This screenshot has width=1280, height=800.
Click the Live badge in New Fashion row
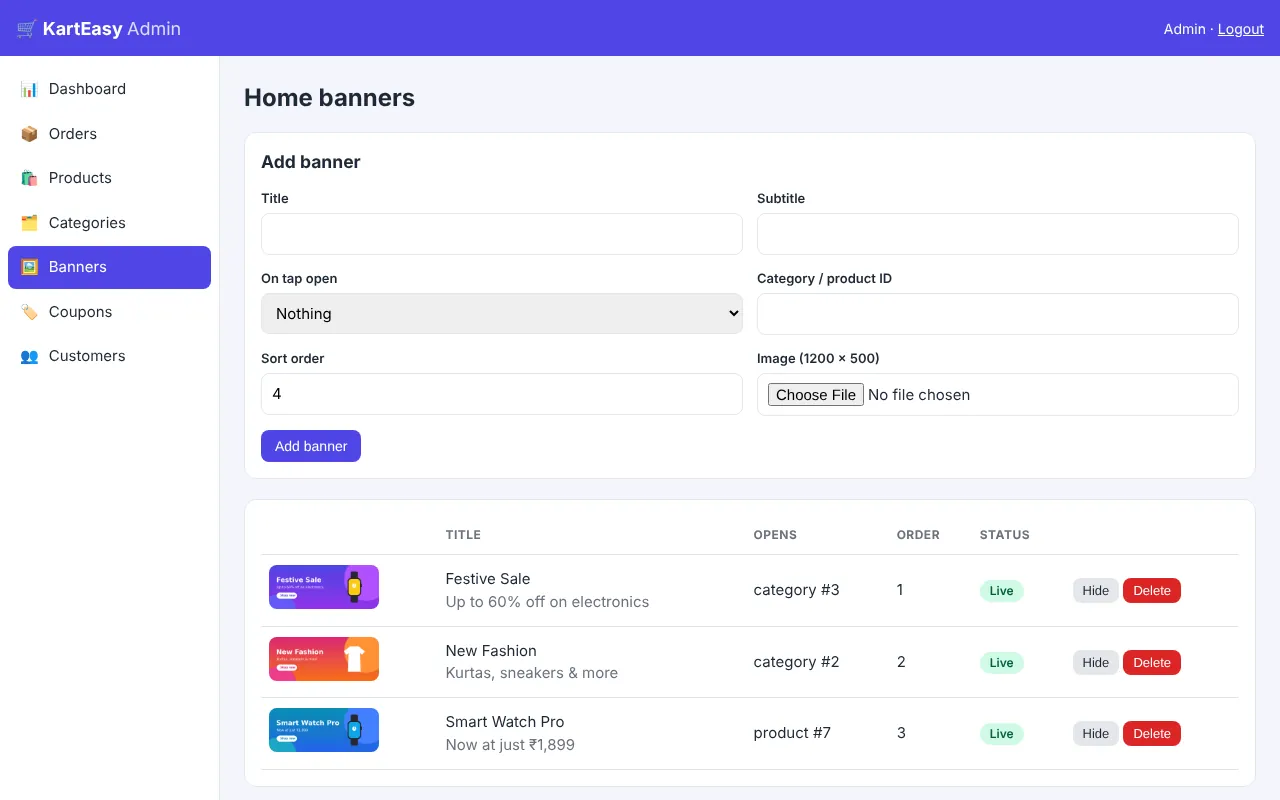[1002, 663]
